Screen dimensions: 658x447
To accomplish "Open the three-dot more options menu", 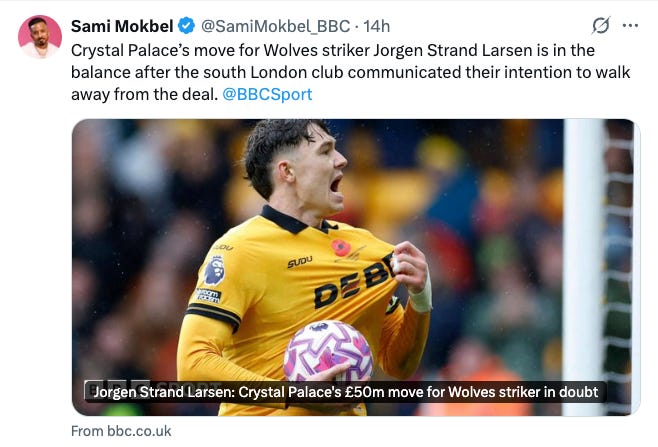I will click(630, 26).
